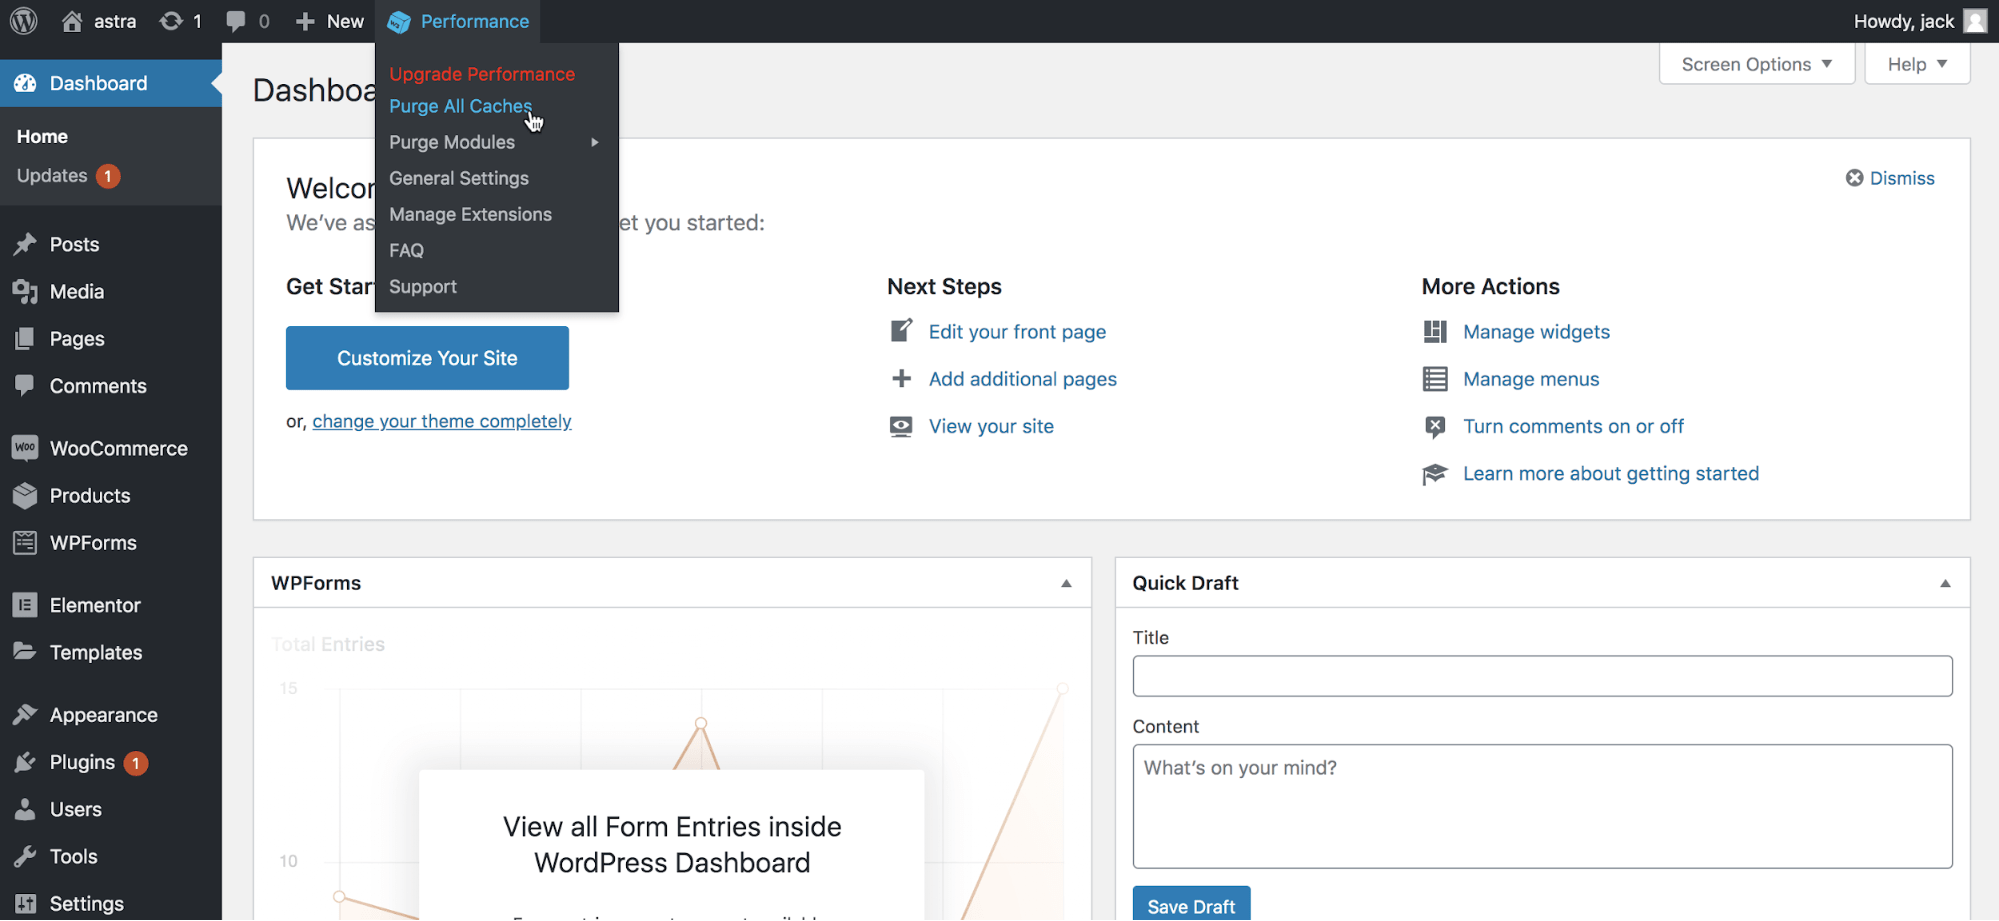This screenshot has width=1999, height=921.
Task: Collapse the WPForms widget panel
Action: coord(1066,583)
